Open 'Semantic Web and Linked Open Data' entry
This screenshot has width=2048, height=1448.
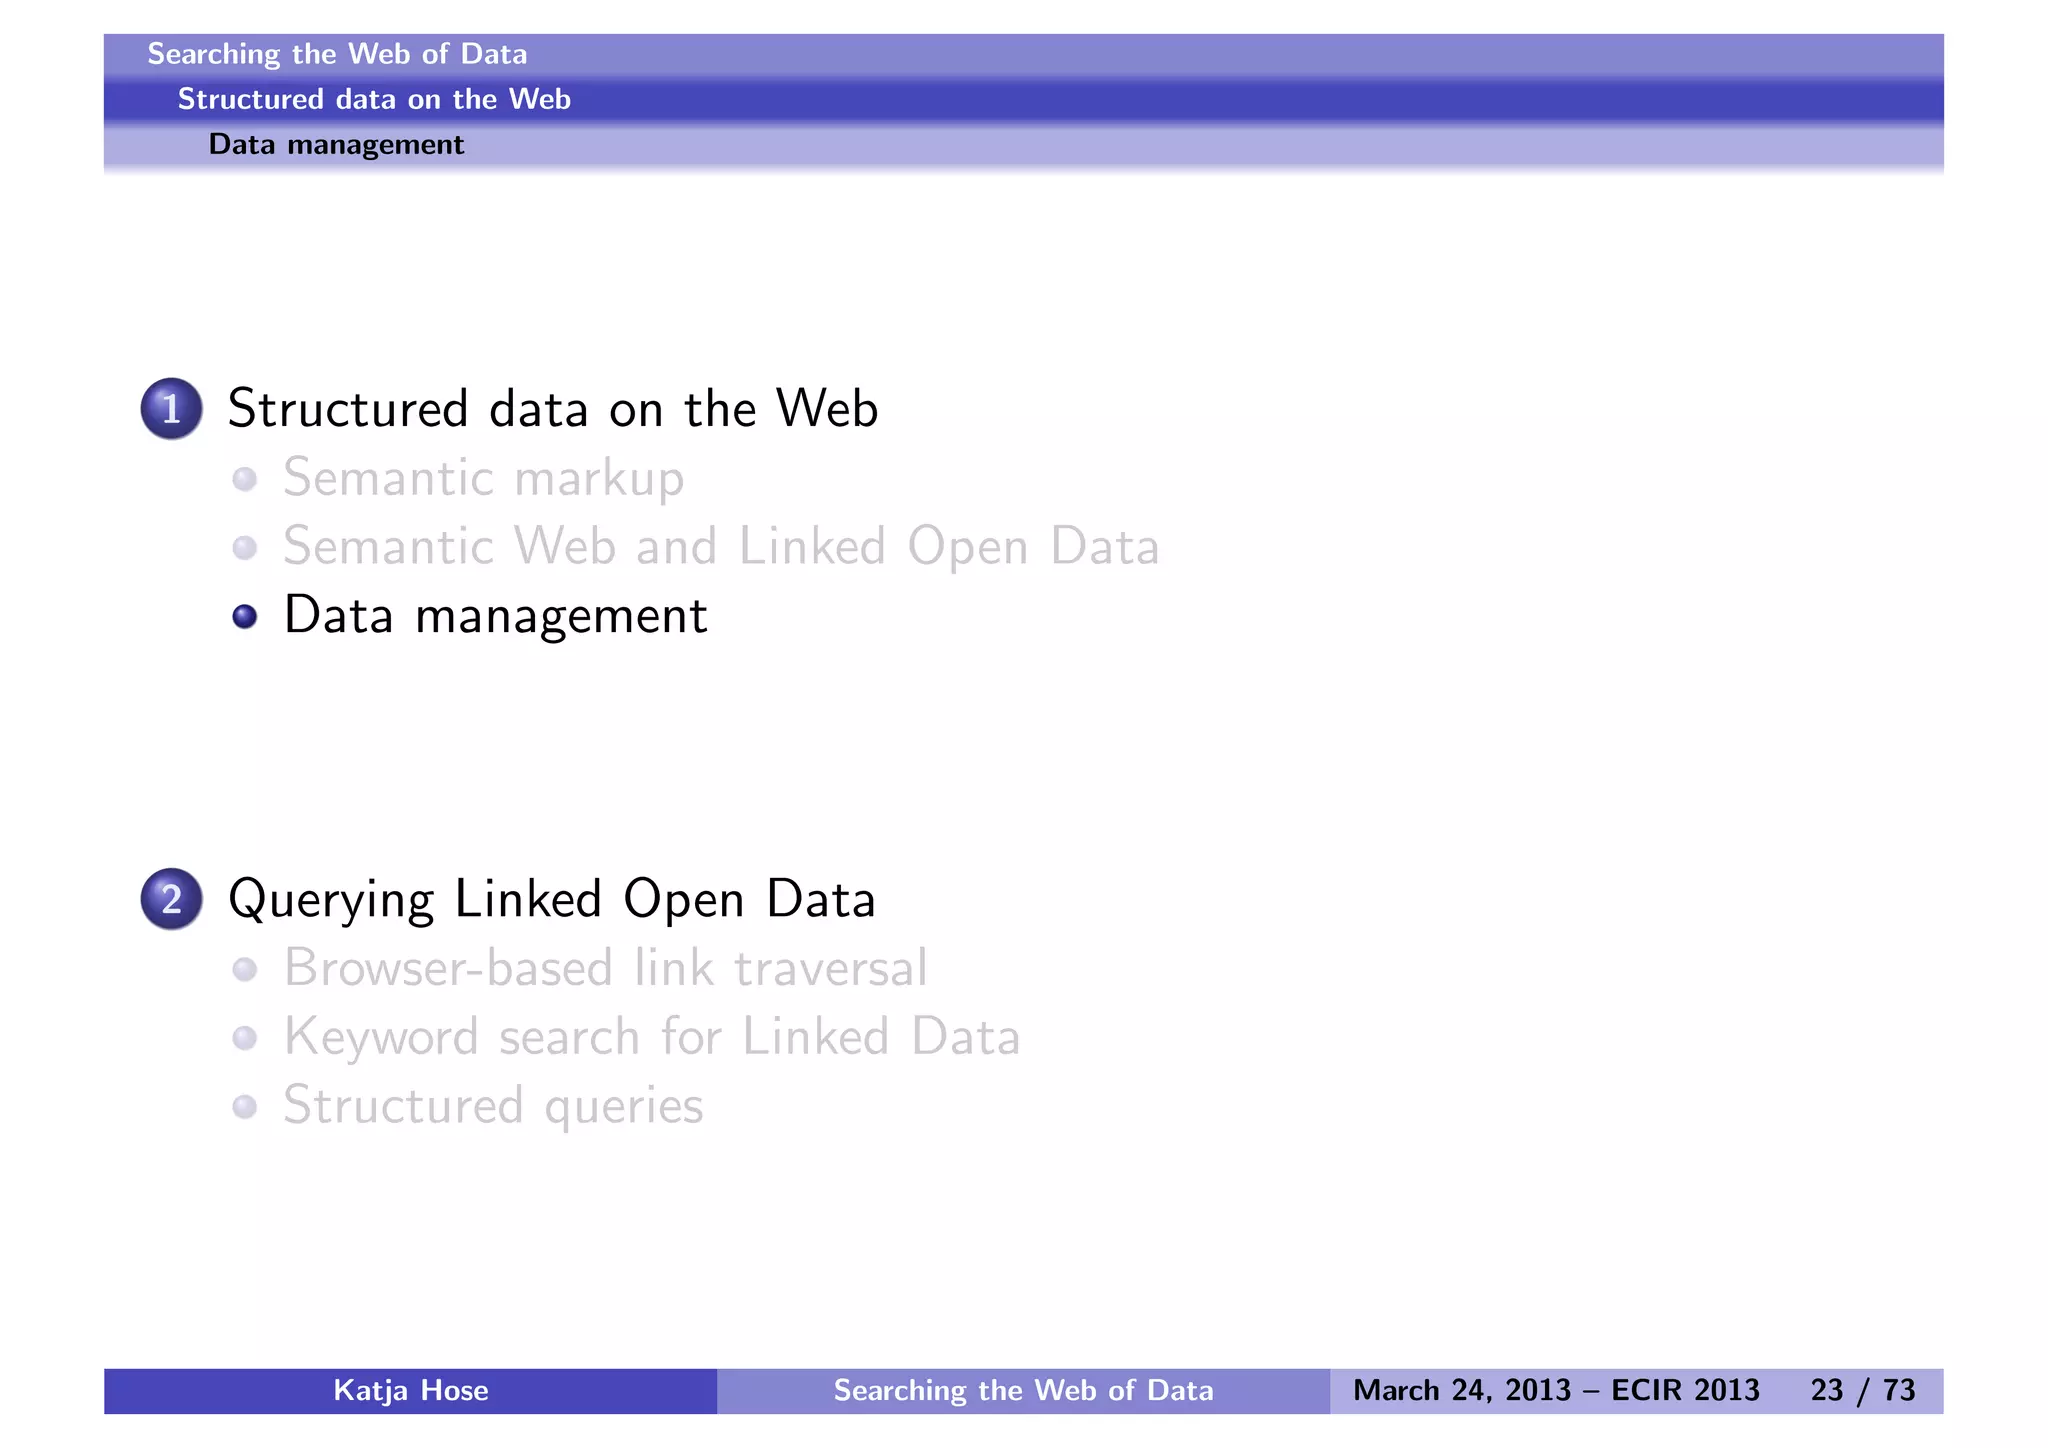(721, 547)
